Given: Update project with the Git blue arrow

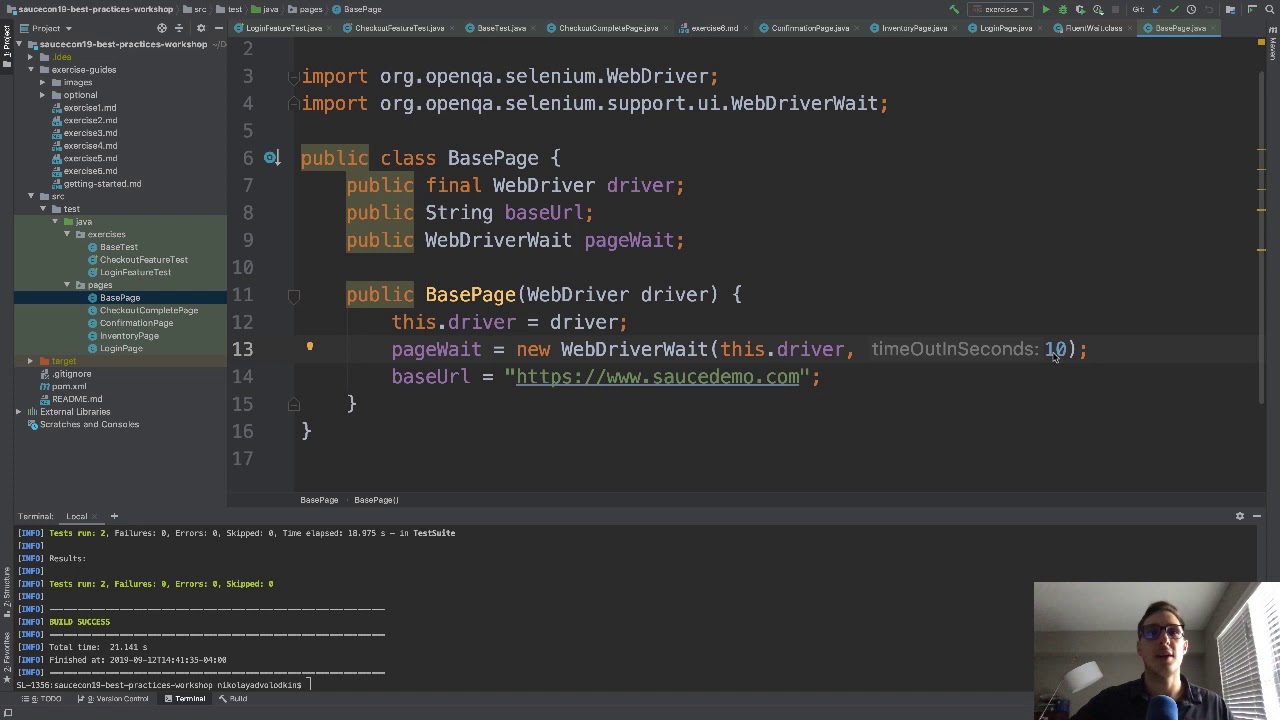Looking at the screenshot, I should 1157,10.
